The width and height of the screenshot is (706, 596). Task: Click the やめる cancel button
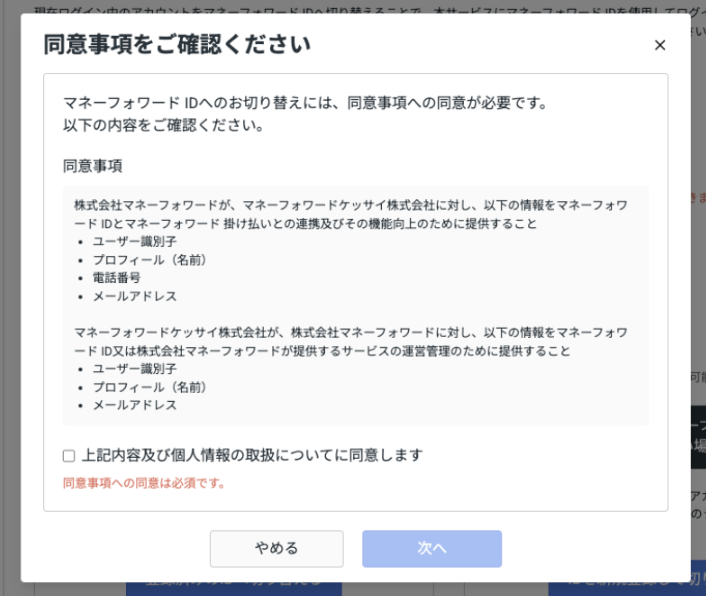click(x=276, y=548)
